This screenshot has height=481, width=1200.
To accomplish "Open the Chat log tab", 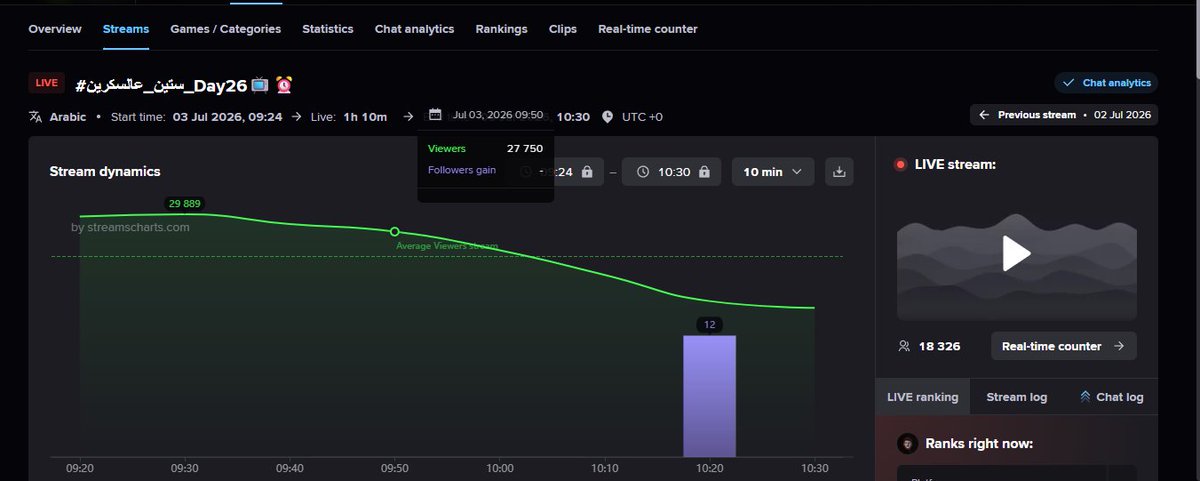I will [1111, 397].
